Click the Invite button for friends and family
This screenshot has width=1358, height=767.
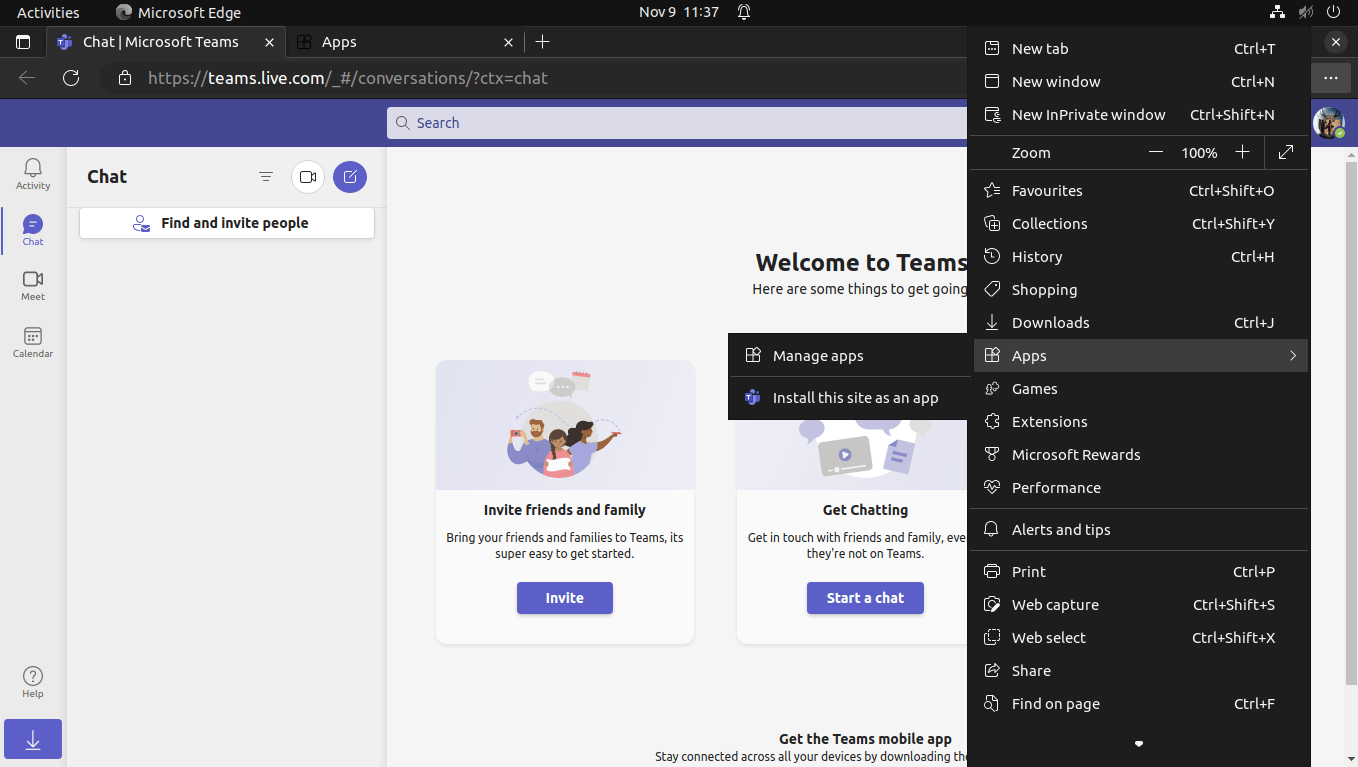pyautogui.click(x=564, y=597)
